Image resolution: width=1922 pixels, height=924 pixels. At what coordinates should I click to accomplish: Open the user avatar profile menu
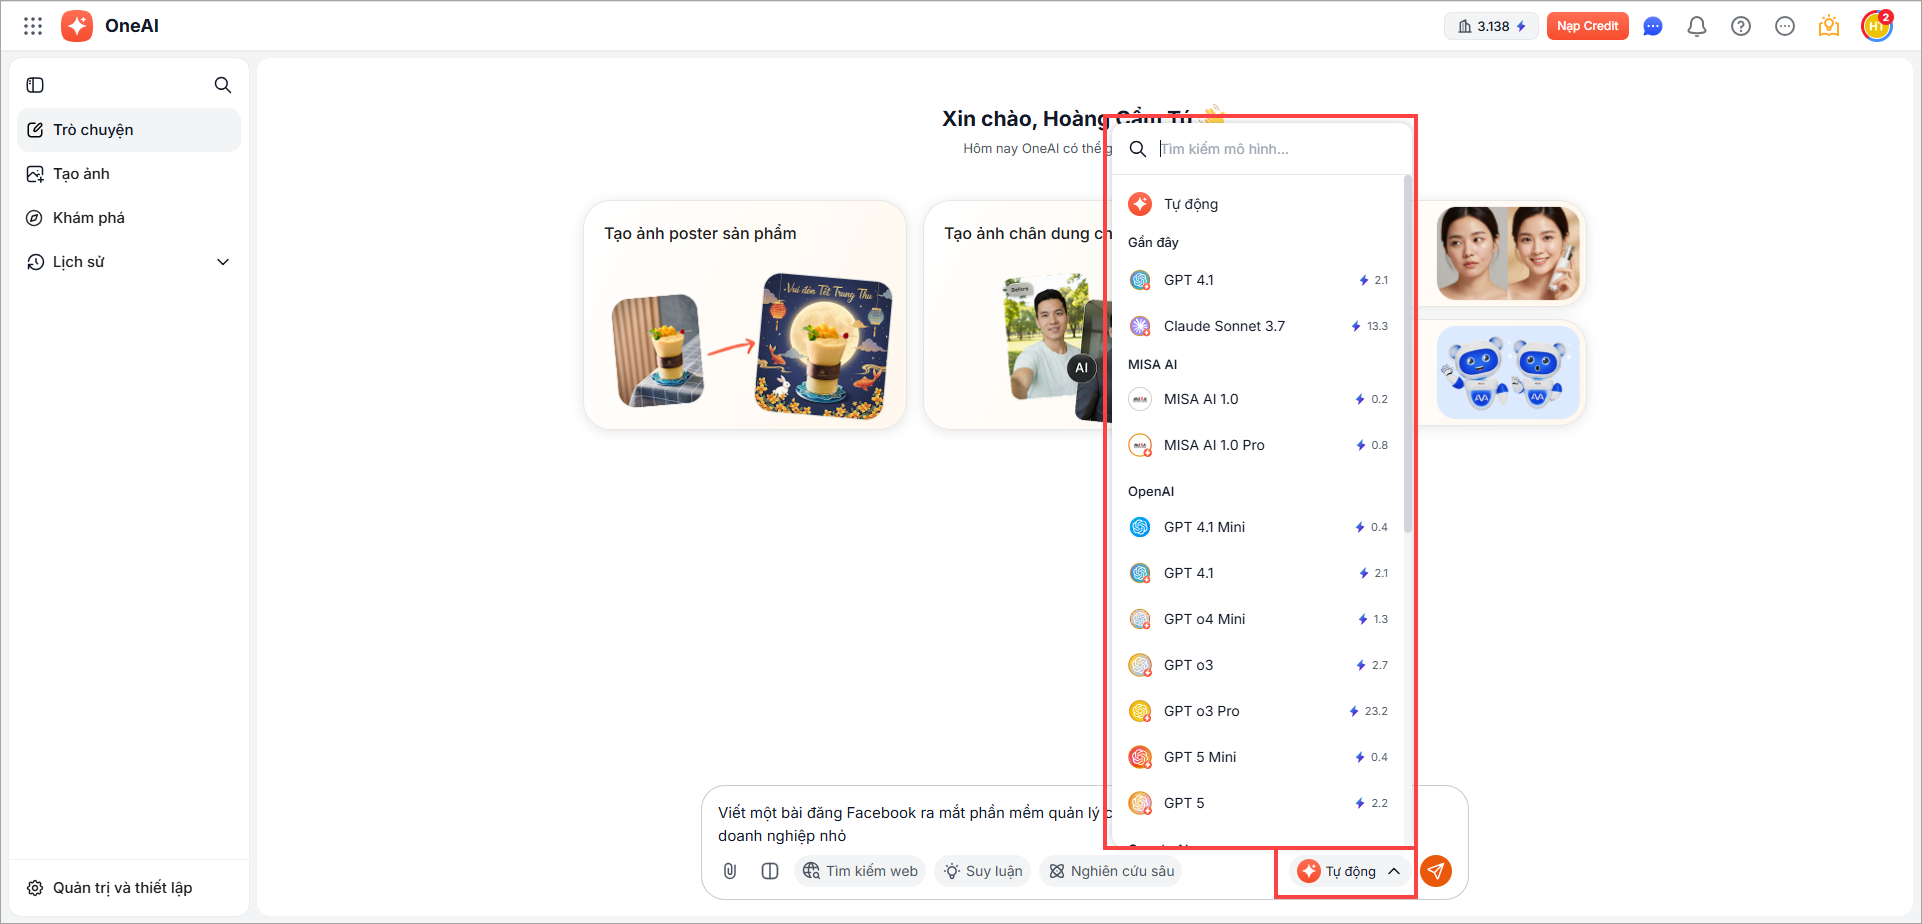coord(1877,26)
